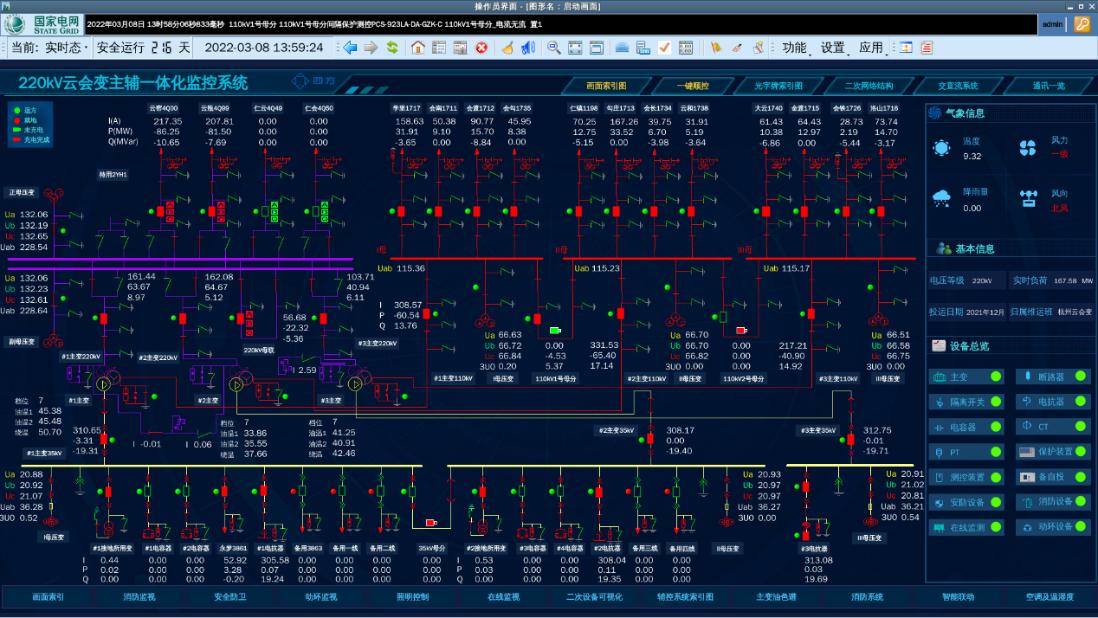The width and height of the screenshot is (1098, 618).
Task: Click the red 110kV2号母分 breaker symbol
Action: point(742,329)
